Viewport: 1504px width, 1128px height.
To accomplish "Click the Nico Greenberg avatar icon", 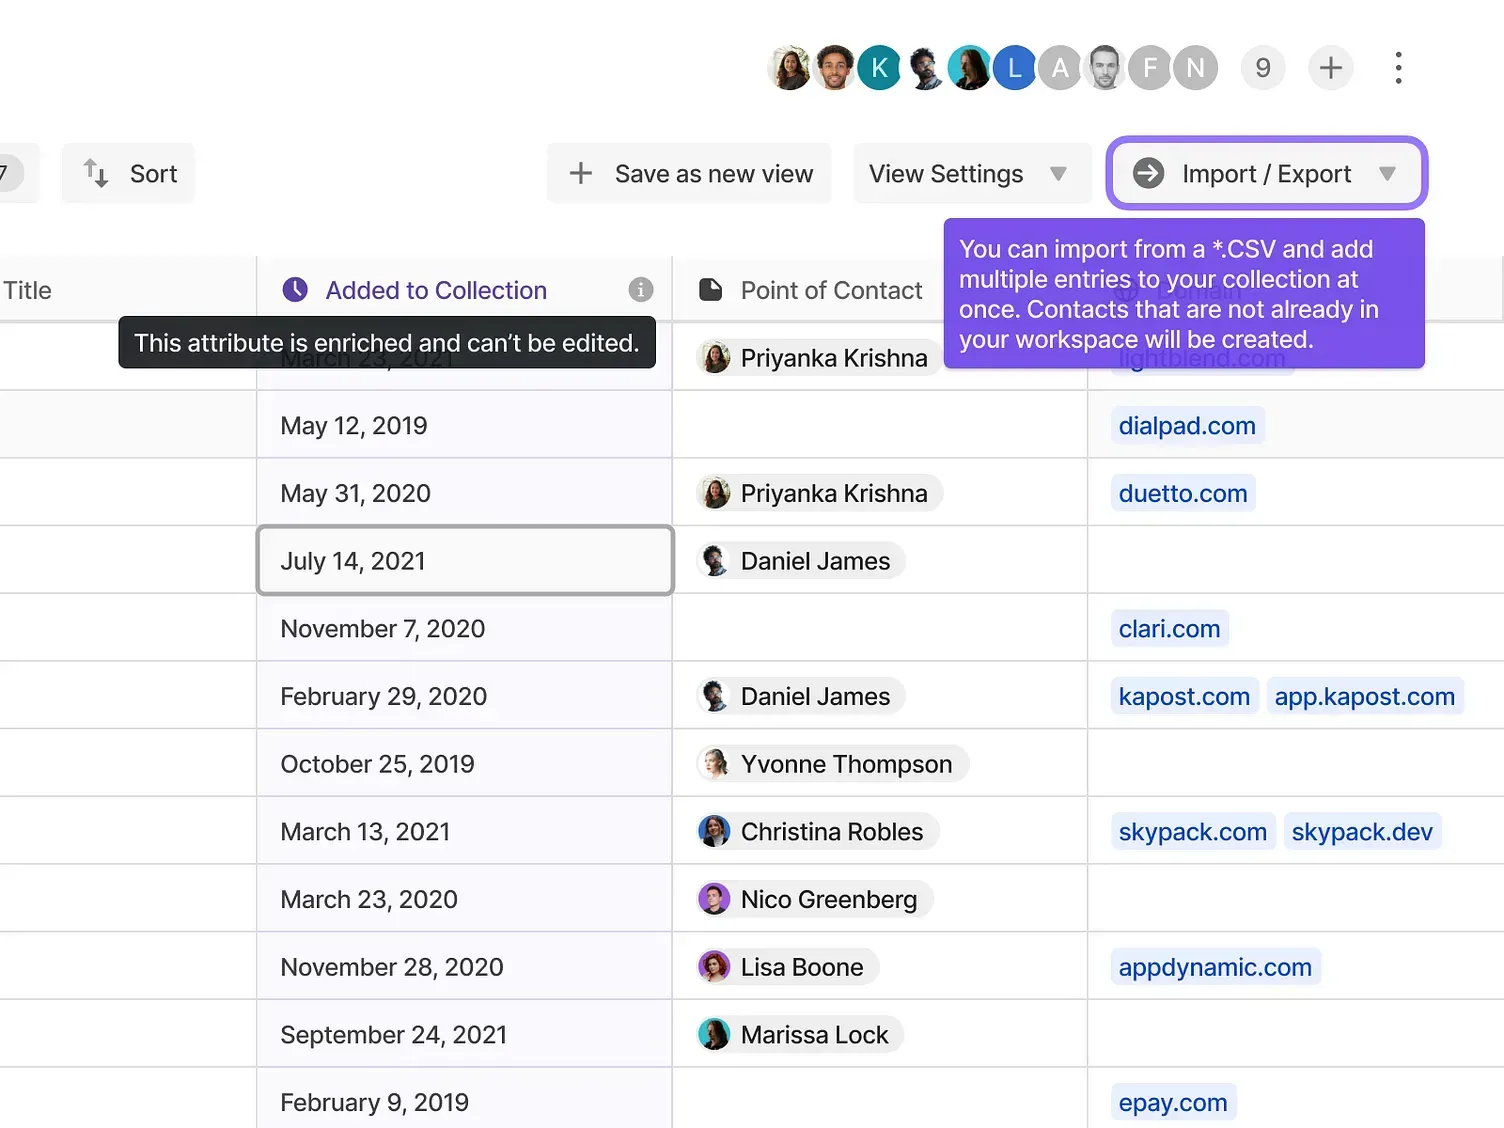I will pos(714,899).
